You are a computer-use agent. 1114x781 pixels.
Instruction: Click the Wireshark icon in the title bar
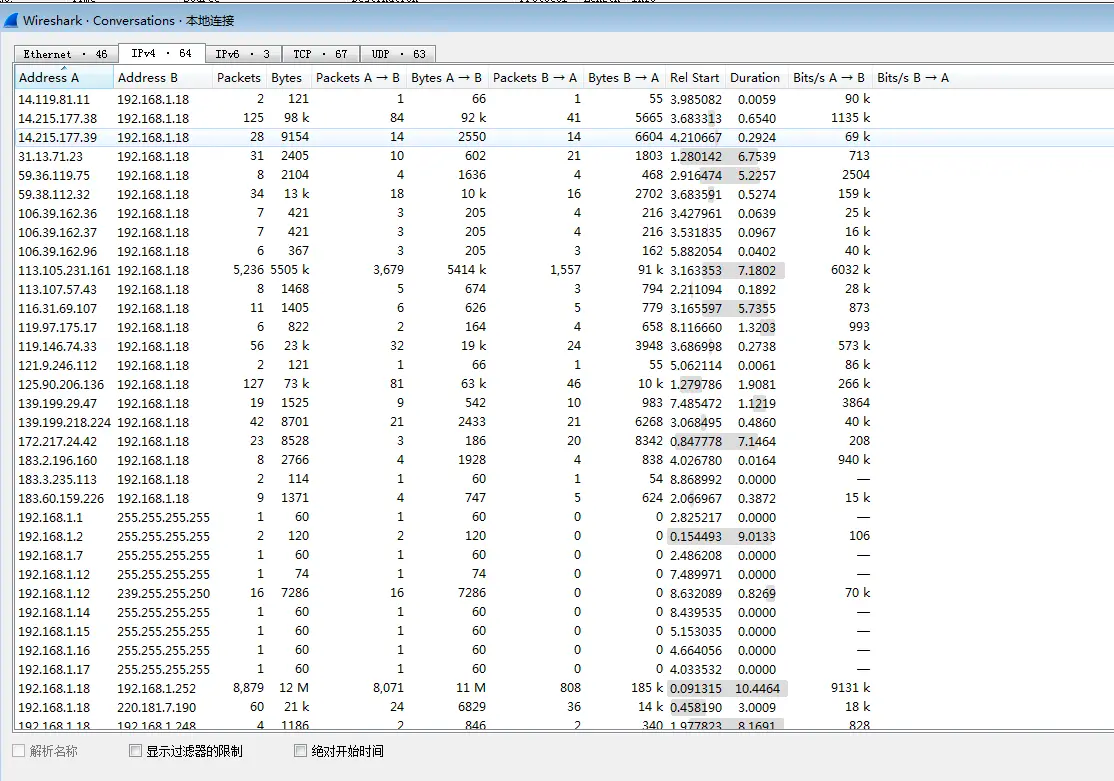tap(10, 20)
